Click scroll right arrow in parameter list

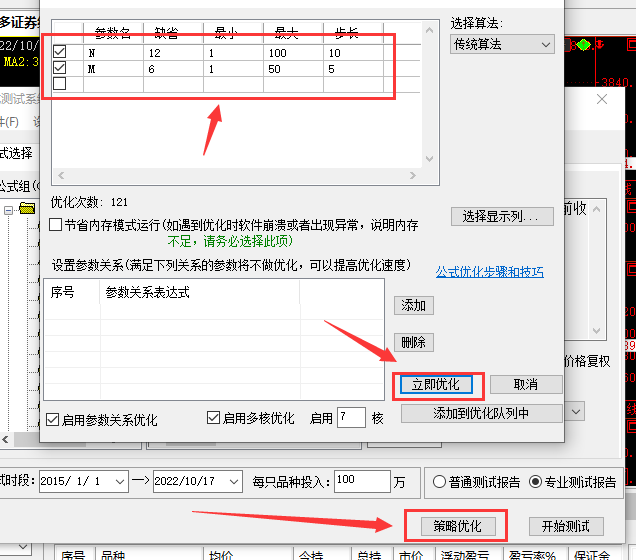413,175
